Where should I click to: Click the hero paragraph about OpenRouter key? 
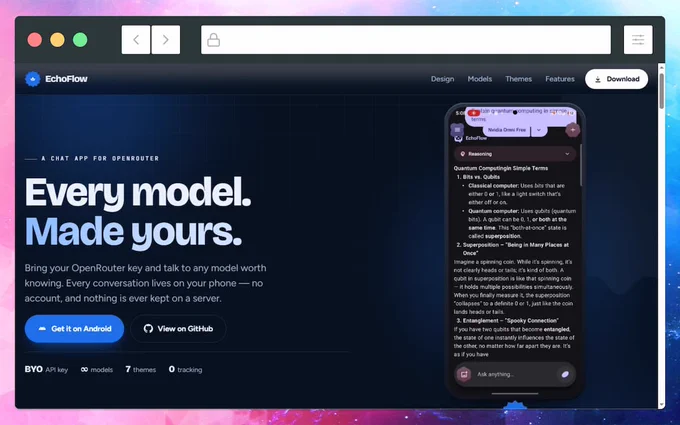[145, 283]
